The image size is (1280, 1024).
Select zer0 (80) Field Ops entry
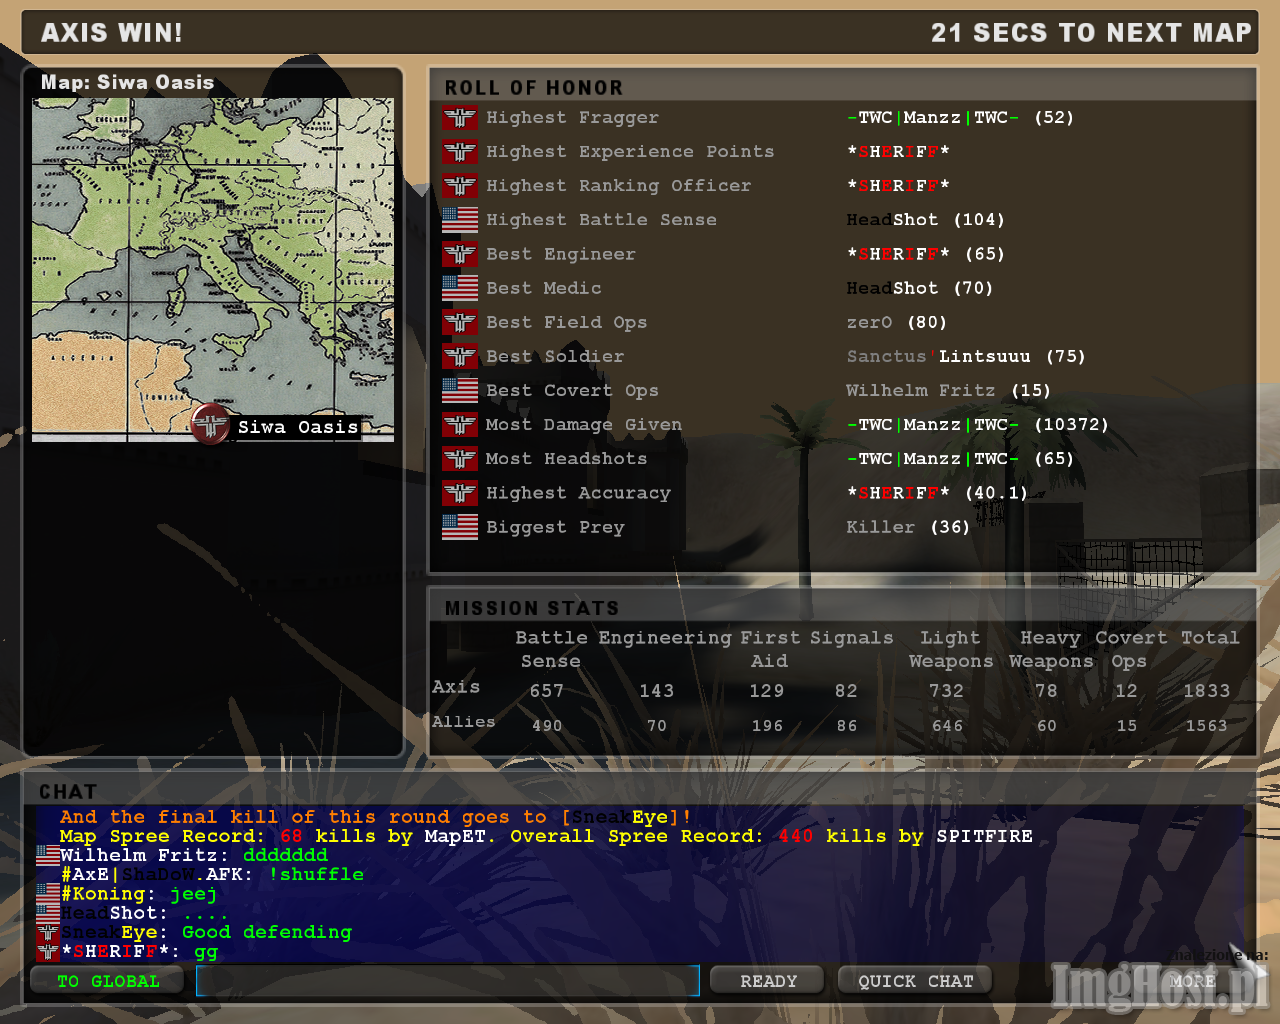[x=896, y=323]
